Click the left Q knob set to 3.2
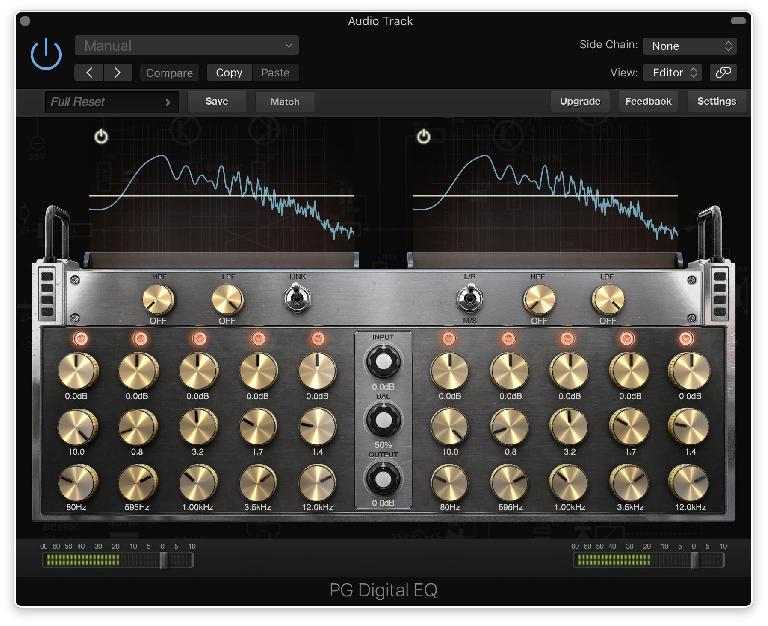 [198, 427]
